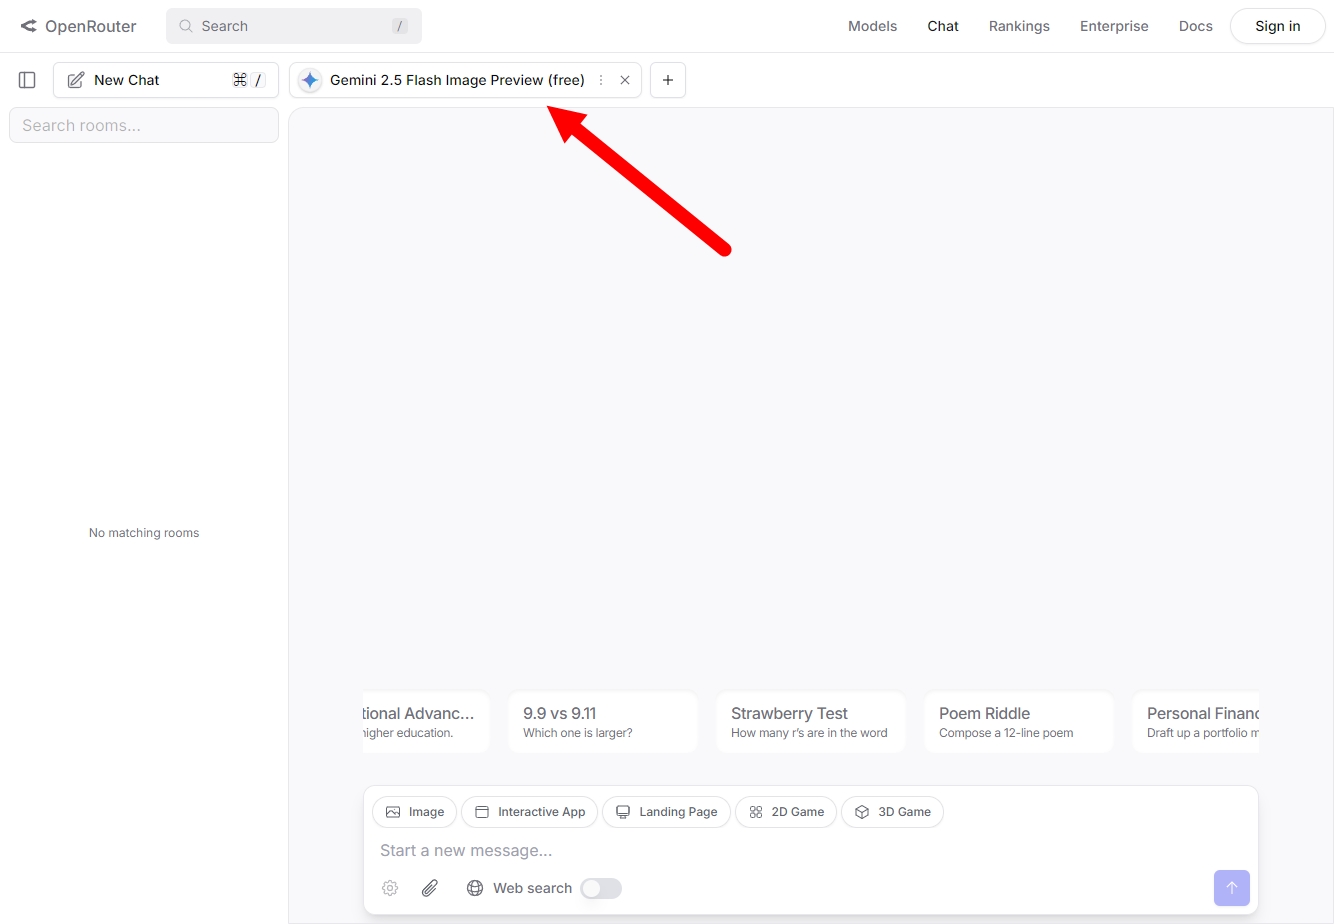The image size is (1334, 924).
Task: Select the Image quick action chip
Action: pyautogui.click(x=415, y=812)
